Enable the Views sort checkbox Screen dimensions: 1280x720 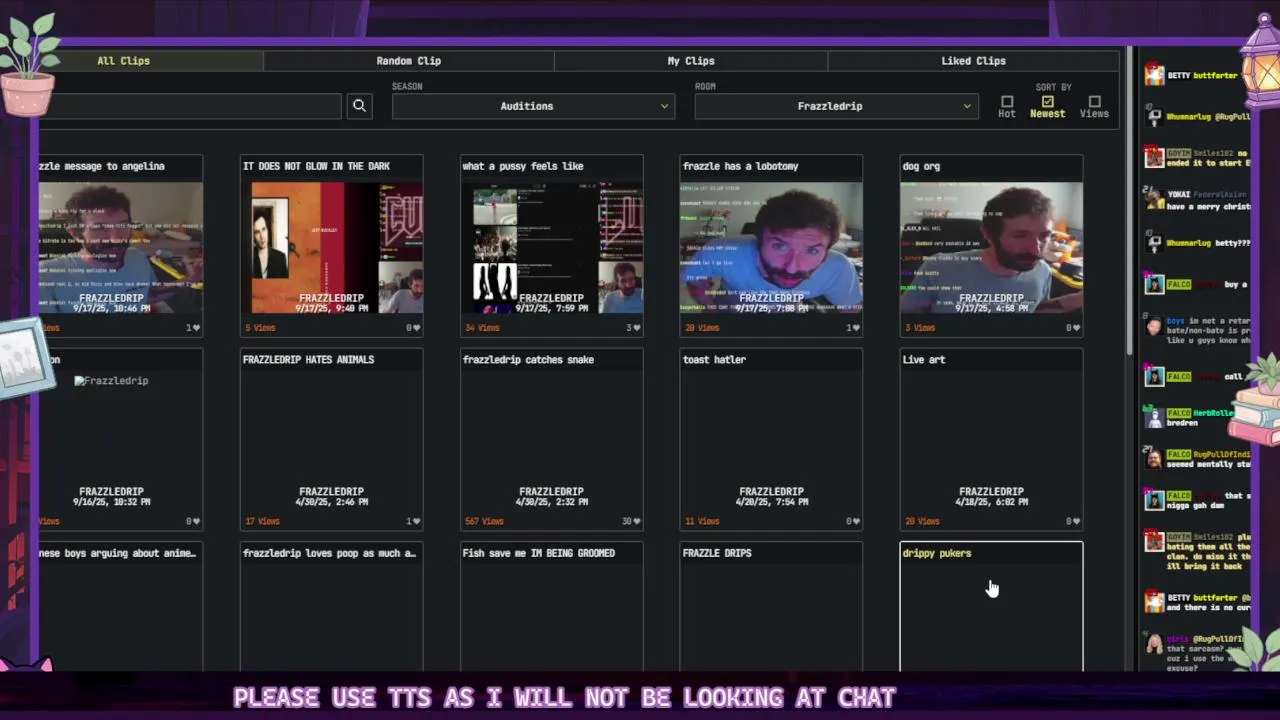pyautogui.click(x=1094, y=102)
